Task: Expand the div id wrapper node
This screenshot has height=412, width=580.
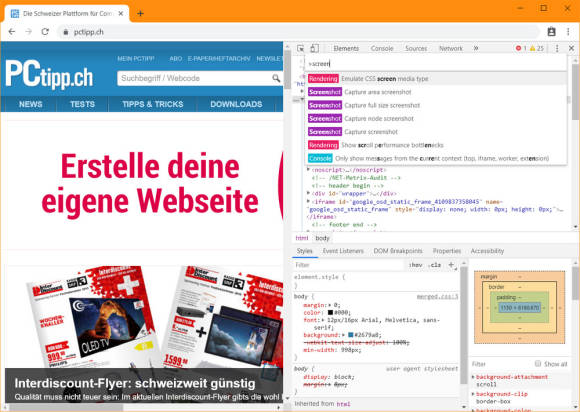Action: pyautogui.click(x=308, y=193)
